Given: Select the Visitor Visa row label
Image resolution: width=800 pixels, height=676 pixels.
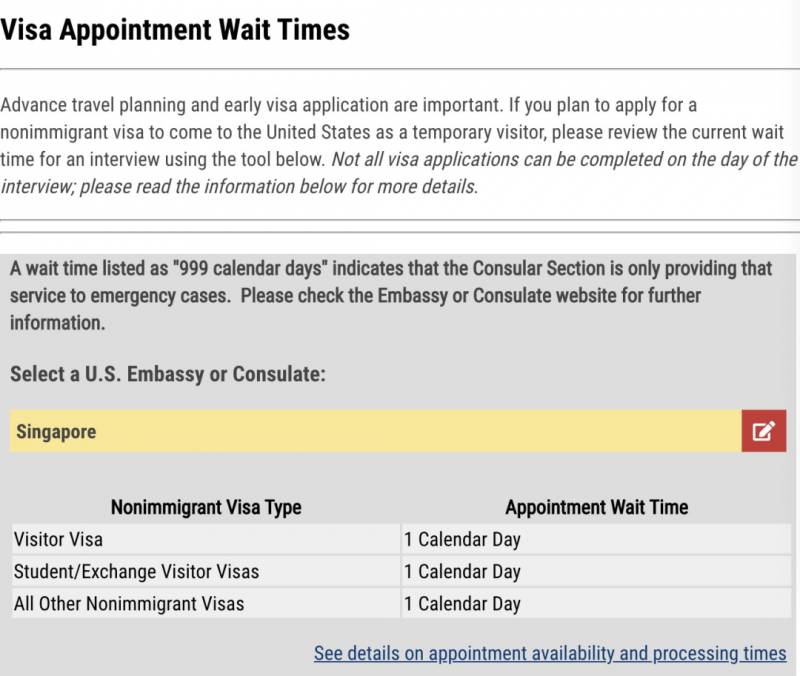Looking at the screenshot, I should coord(58,540).
